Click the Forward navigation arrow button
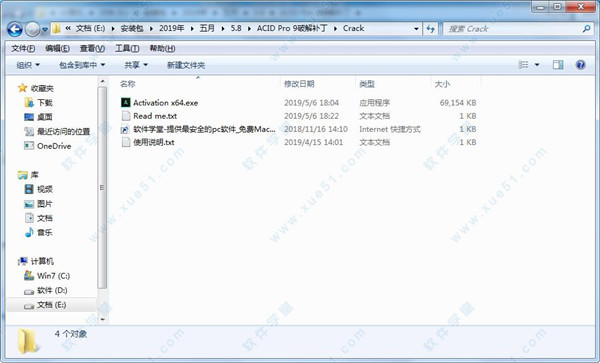600x363 pixels. point(33,29)
